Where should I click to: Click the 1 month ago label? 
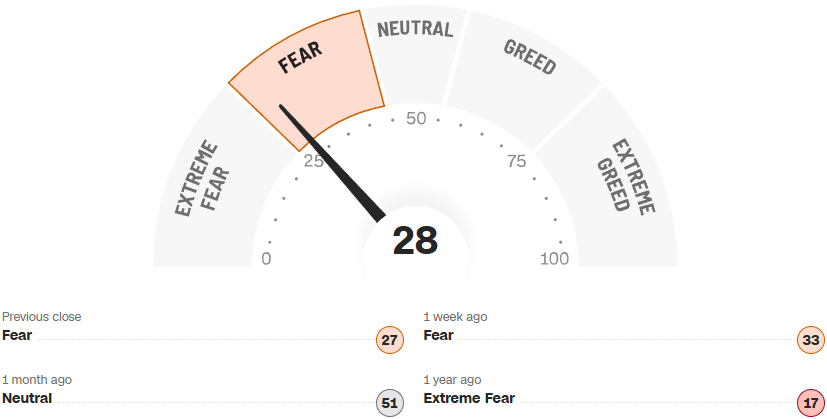[x=37, y=380]
